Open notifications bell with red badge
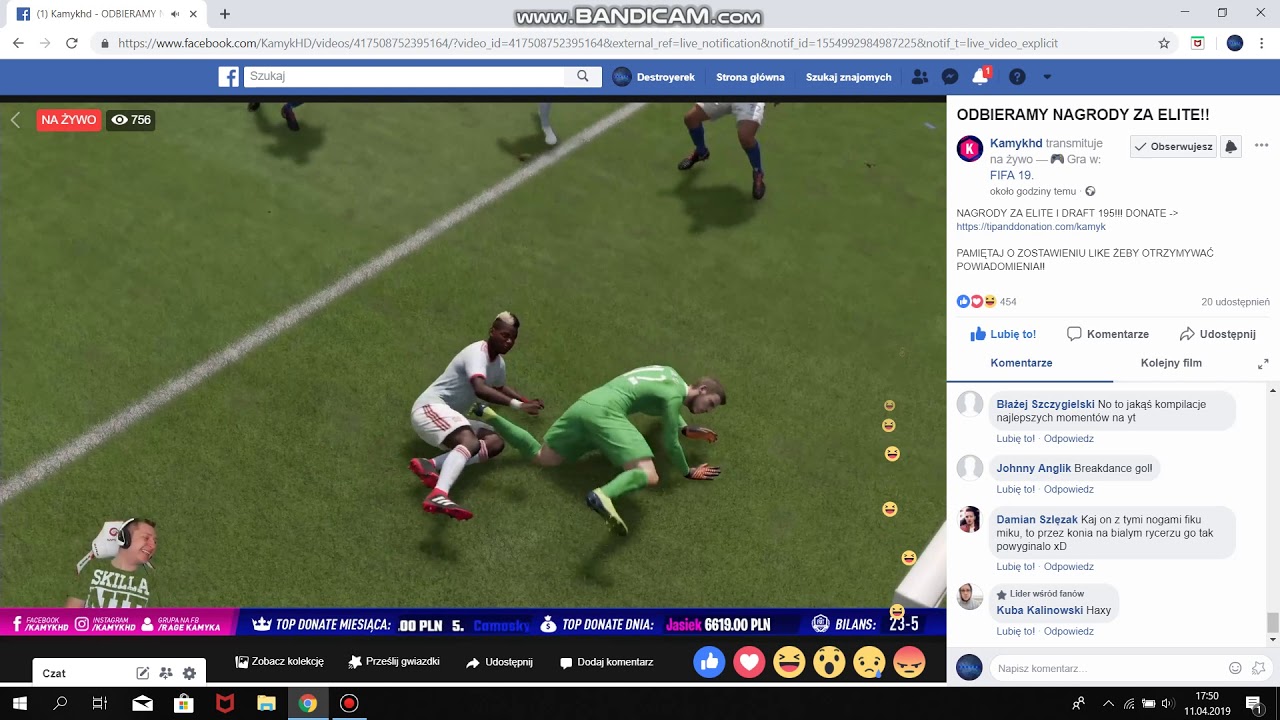The width and height of the screenshot is (1280, 720). pyautogui.click(x=981, y=77)
